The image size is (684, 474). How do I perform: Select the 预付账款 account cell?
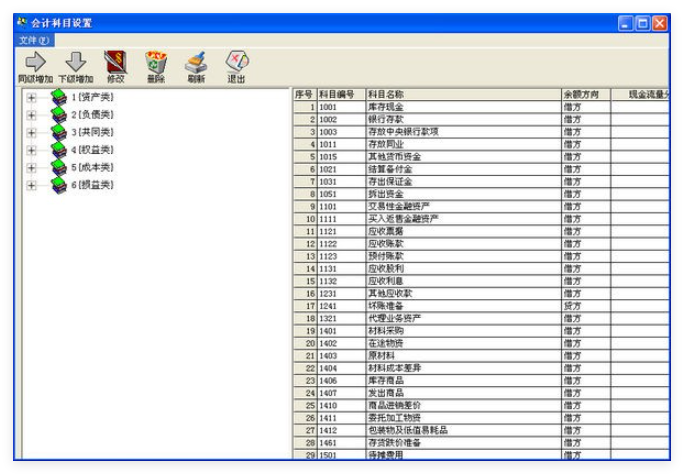coord(463,256)
